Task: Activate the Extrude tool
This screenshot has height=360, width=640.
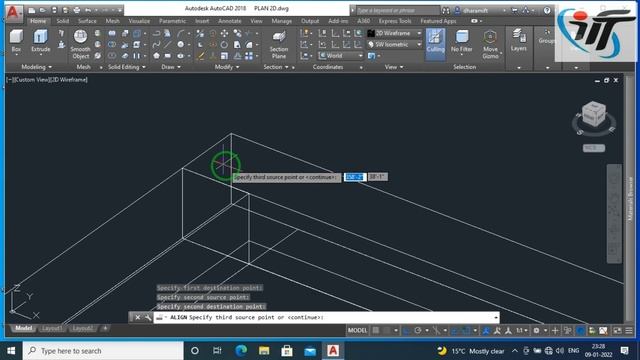Action: (x=40, y=41)
